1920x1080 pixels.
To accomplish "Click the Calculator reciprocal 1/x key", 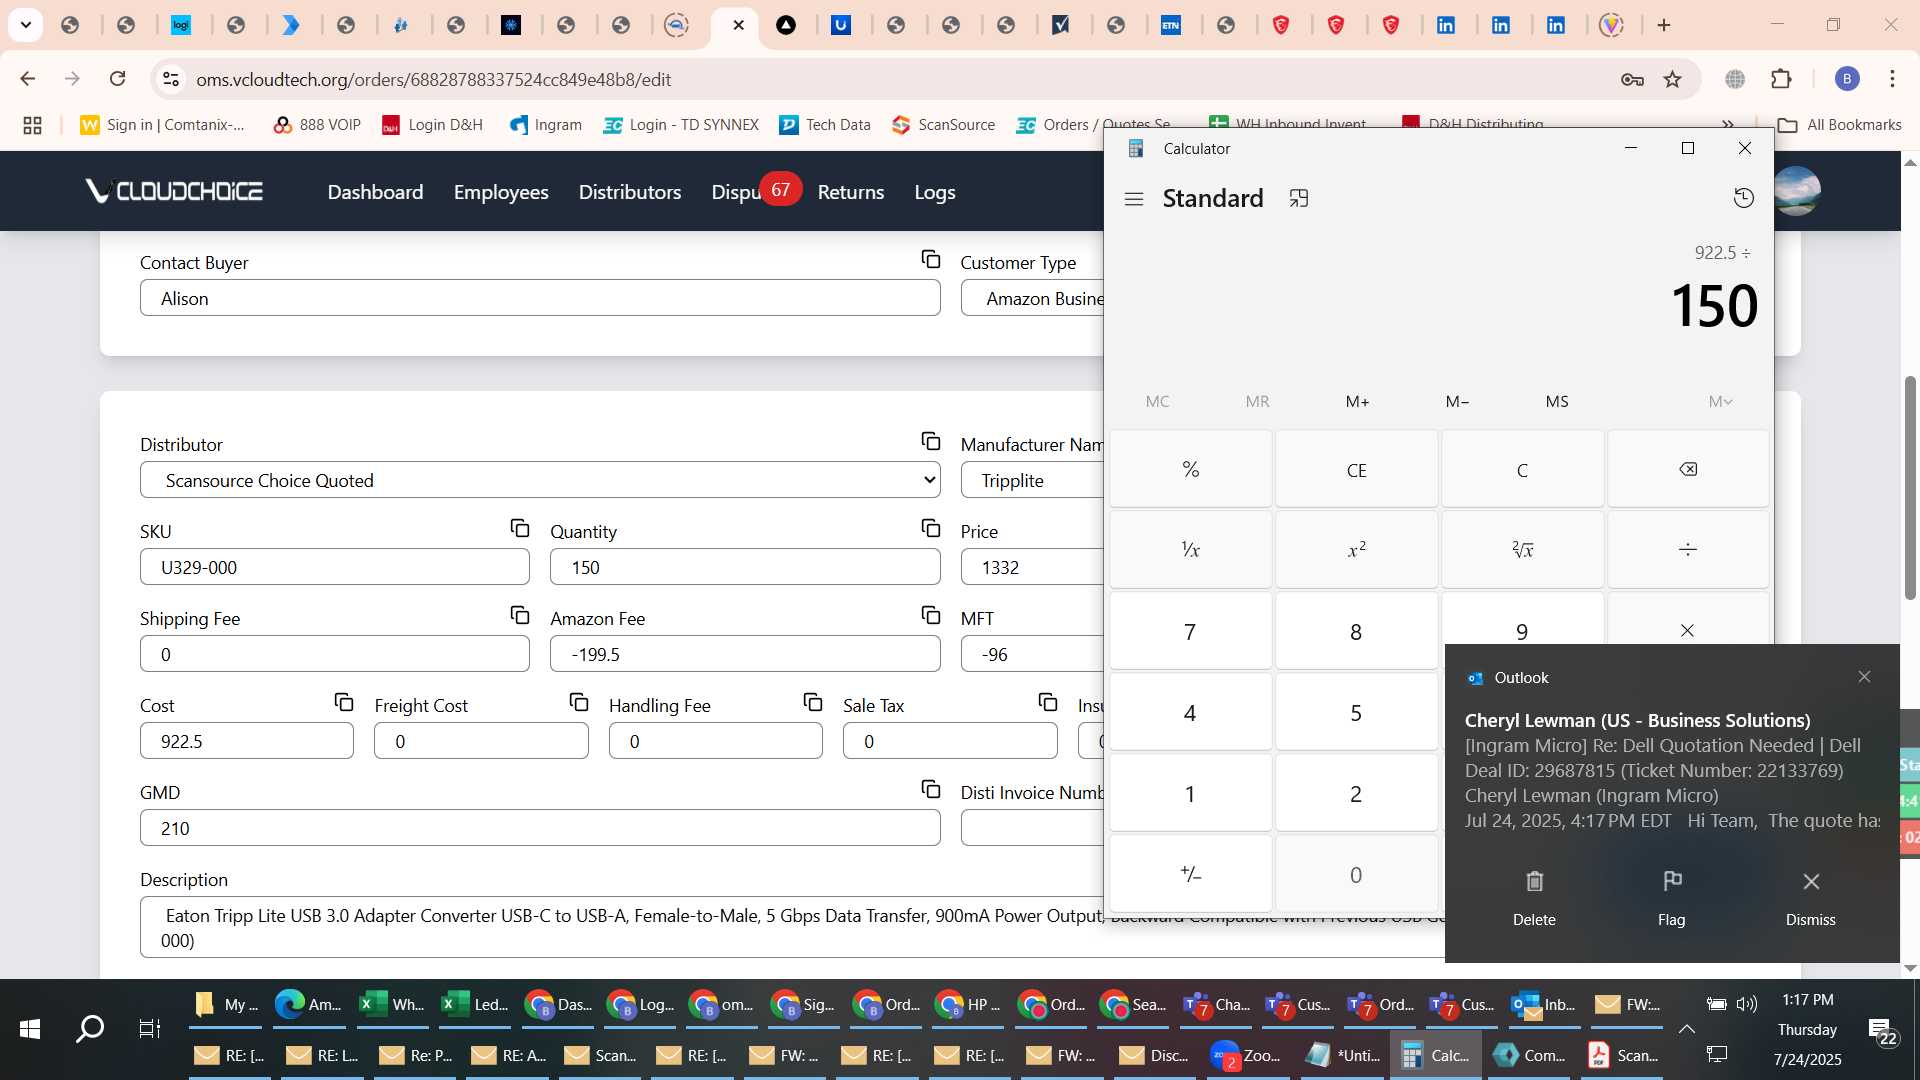I will pyautogui.click(x=1190, y=550).
